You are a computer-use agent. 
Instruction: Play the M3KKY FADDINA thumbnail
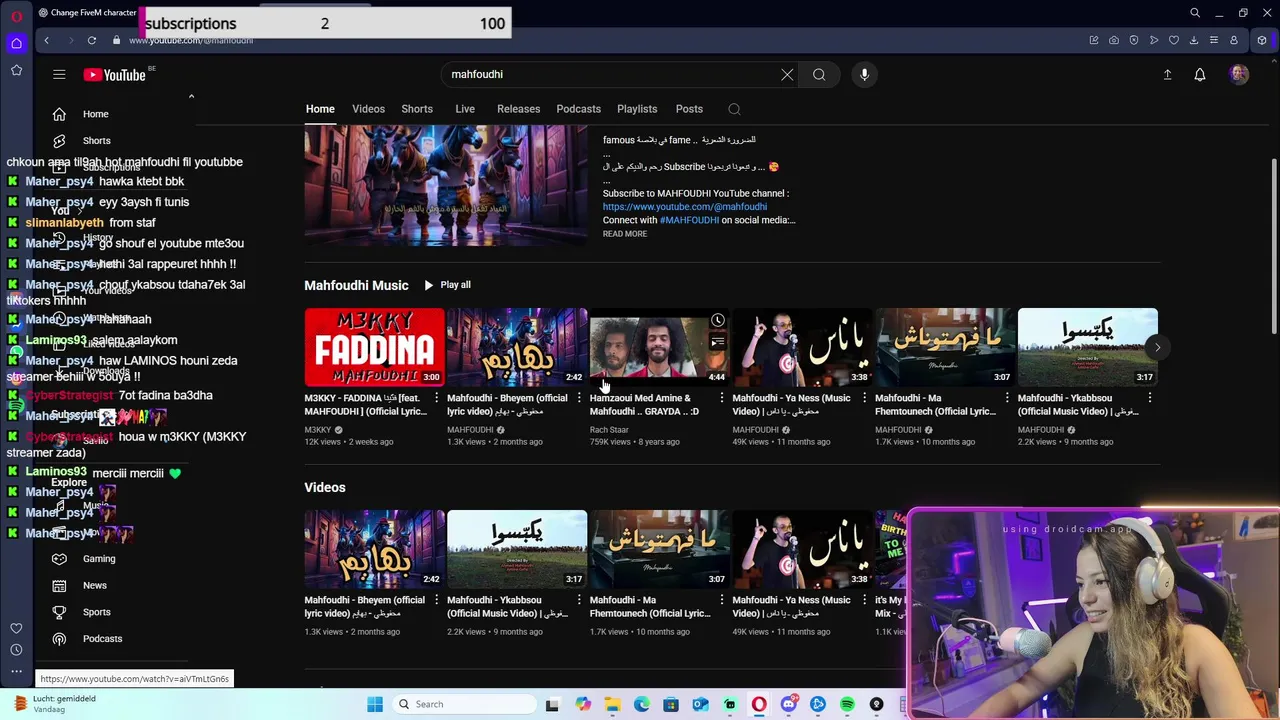pos(374,347)
